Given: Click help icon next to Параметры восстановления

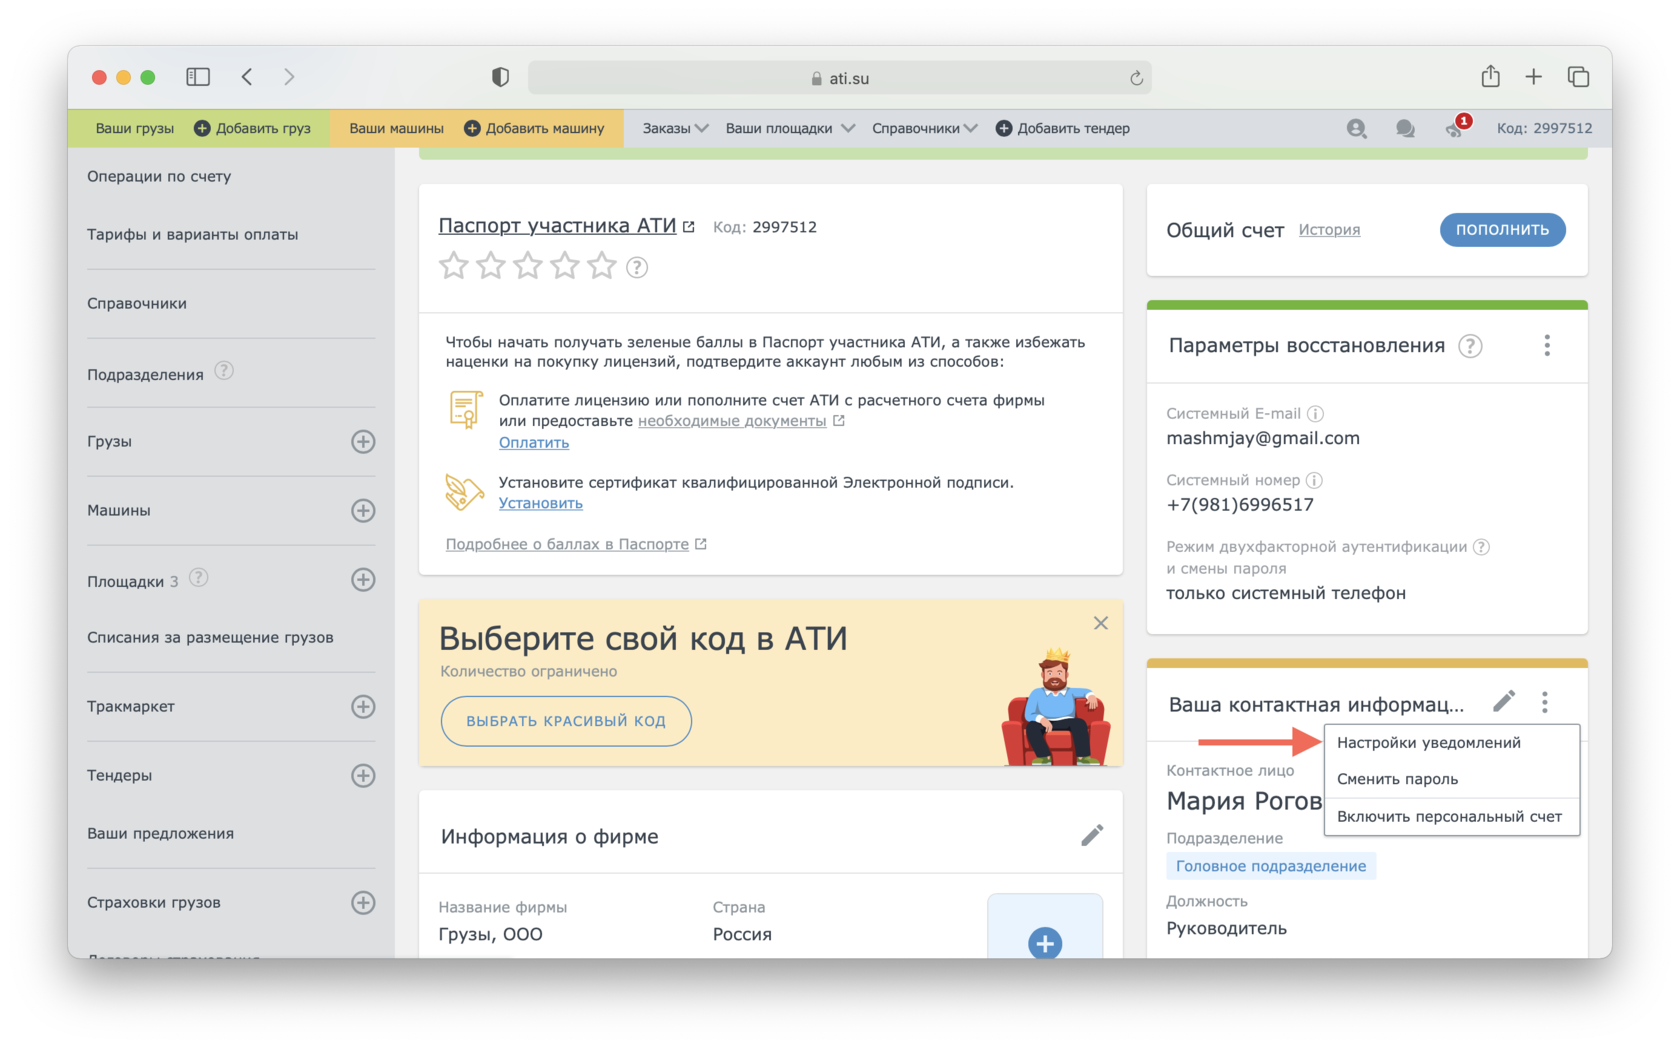Looking at the screenshot, I should (1470, 346).
